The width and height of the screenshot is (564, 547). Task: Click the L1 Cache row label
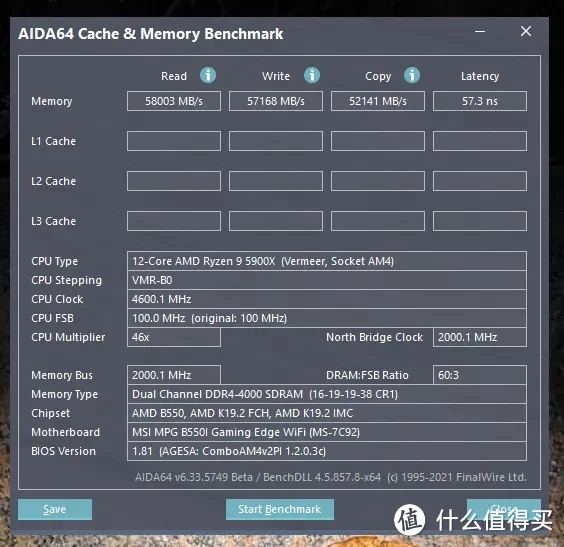54,141
